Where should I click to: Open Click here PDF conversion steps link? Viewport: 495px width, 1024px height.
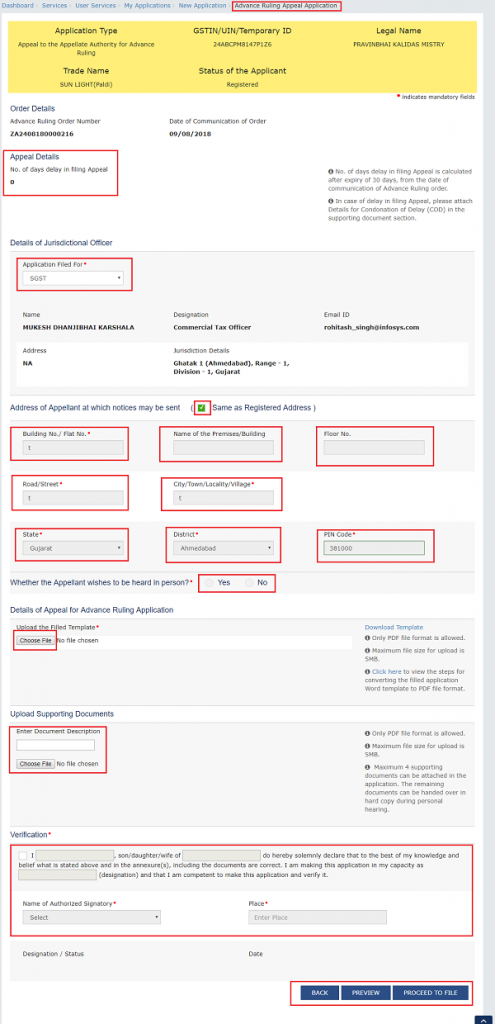387,671
